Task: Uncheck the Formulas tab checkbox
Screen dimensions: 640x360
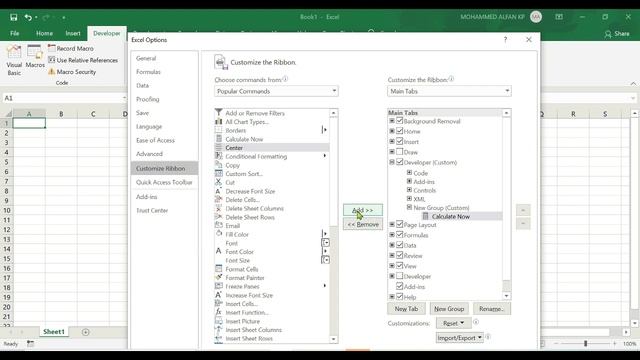Action: [x=400, y=235]
